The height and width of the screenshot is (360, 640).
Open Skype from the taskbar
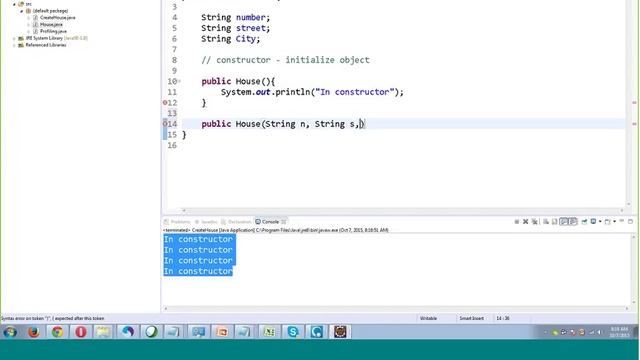293,332
